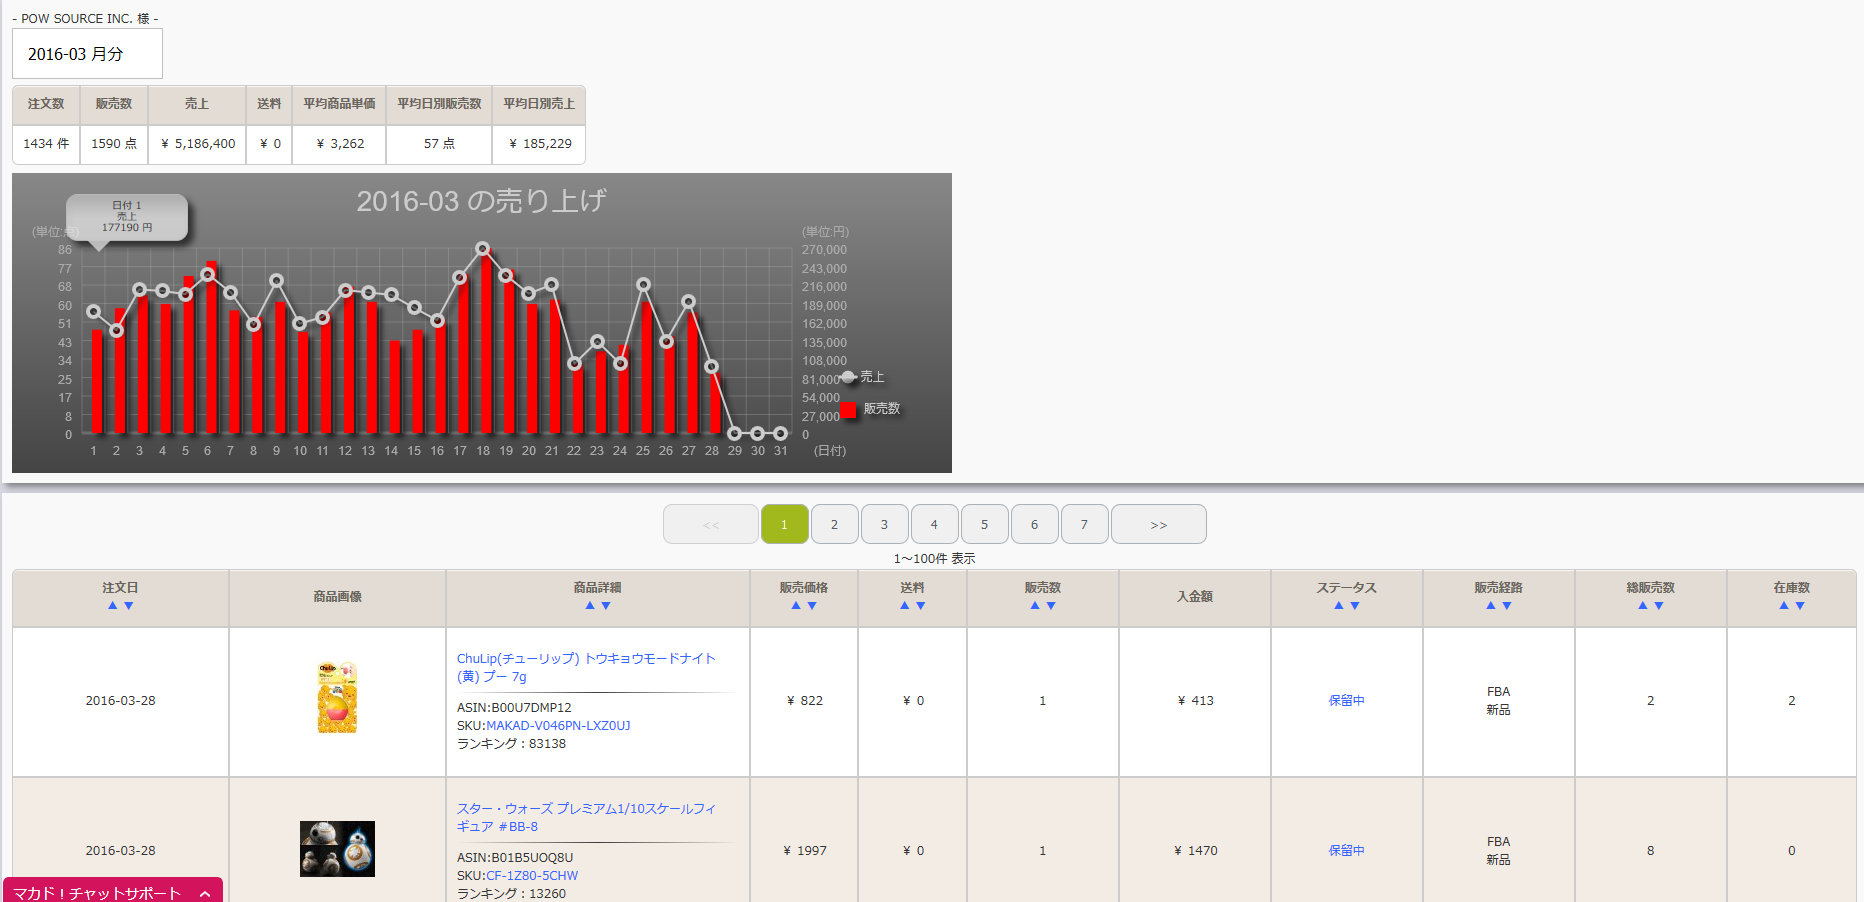The image size is (1864, 902).
Task: Expand the マカド！チャットサポート chat widget
Action: 112,892
